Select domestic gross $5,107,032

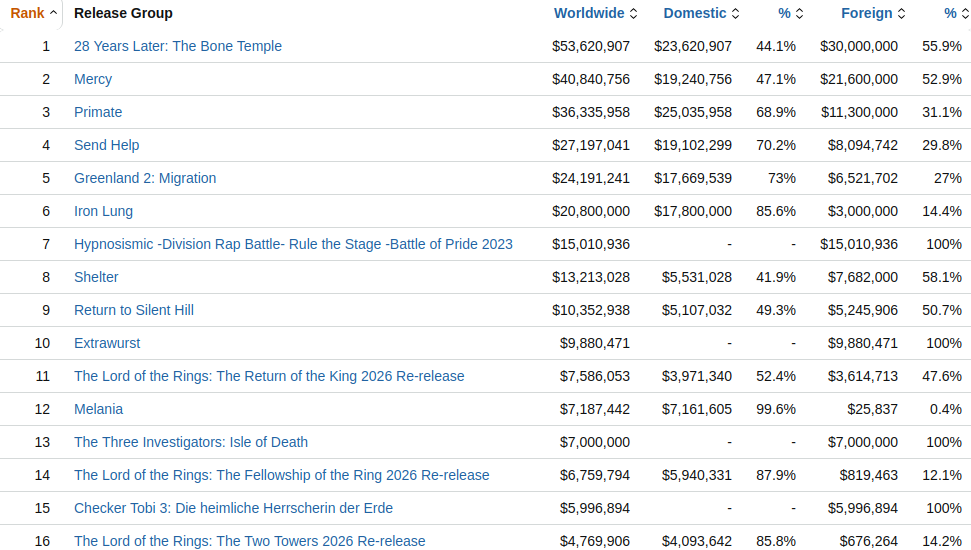point(697,310)
